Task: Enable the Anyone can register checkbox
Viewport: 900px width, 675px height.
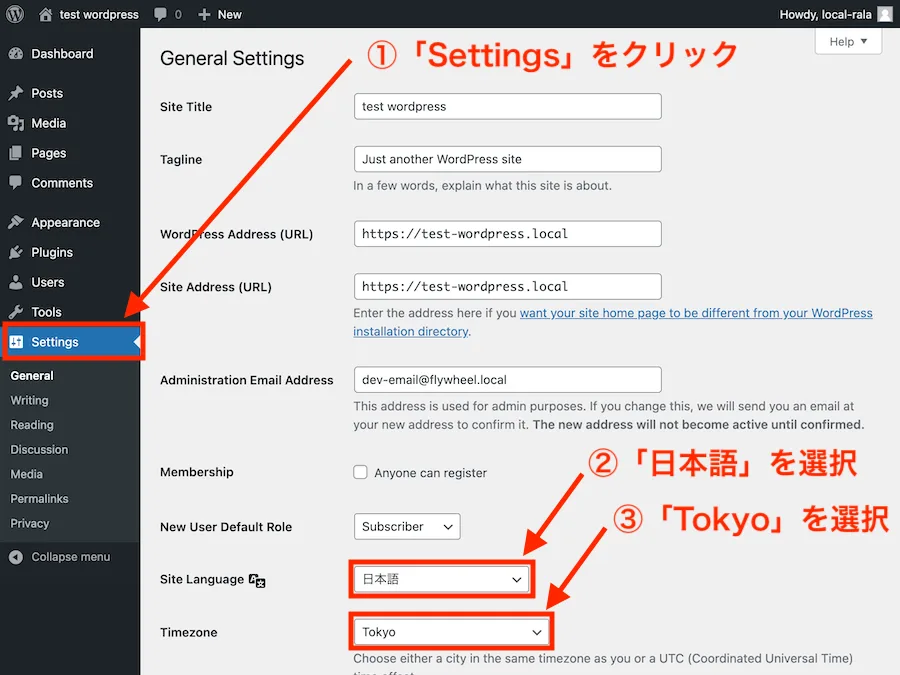Action: click(x=360, y=472)
